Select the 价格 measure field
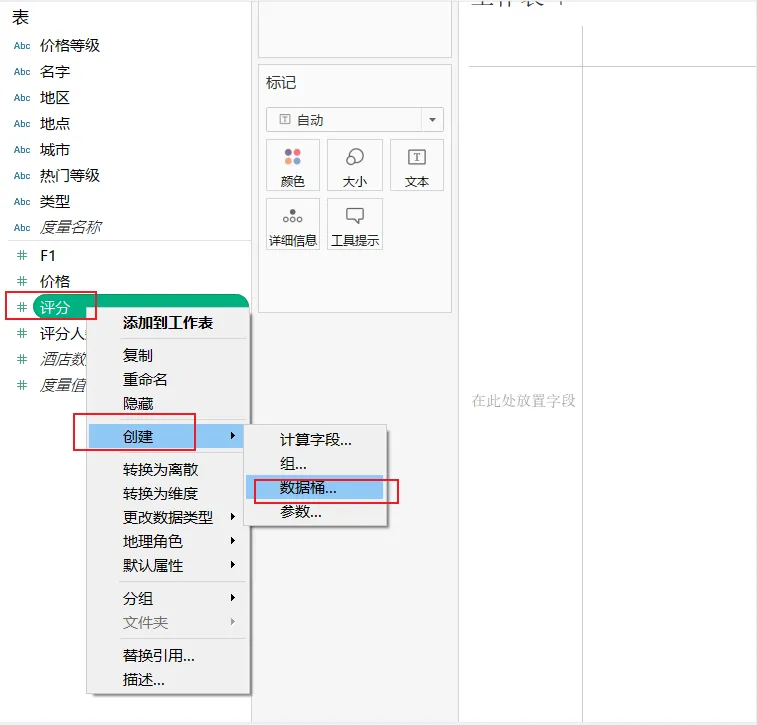The image size is (757, 725). [55, 281]
